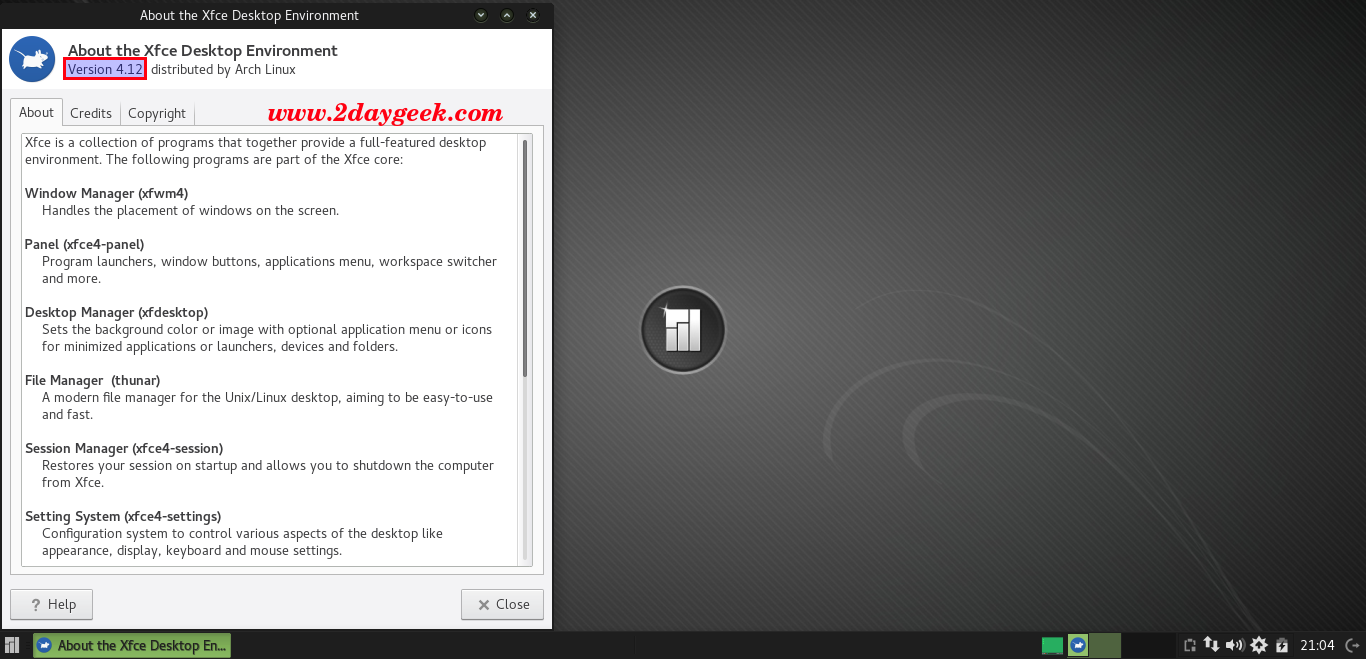1366x659 pixels.
Task: Switch to the first green workspace
Action: click(x=1052, y=646)
